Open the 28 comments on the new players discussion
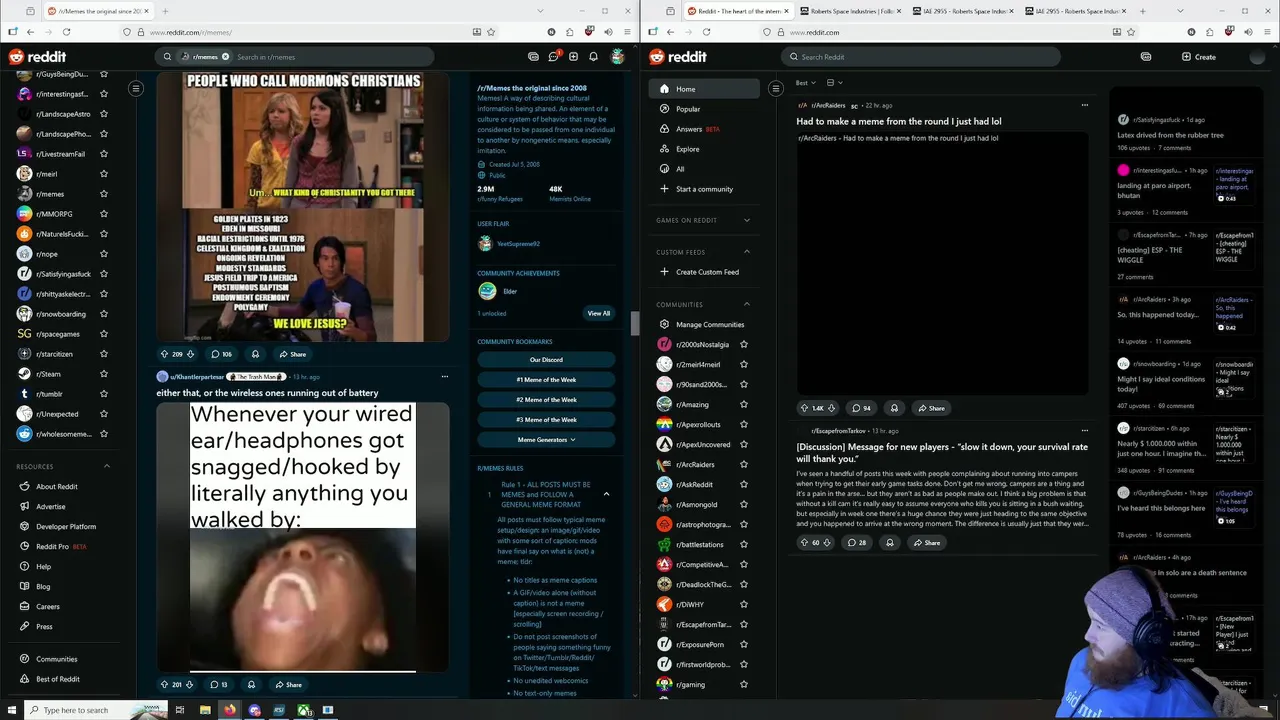The width and height of the screenshot is (1280, 720). point(857,542)
